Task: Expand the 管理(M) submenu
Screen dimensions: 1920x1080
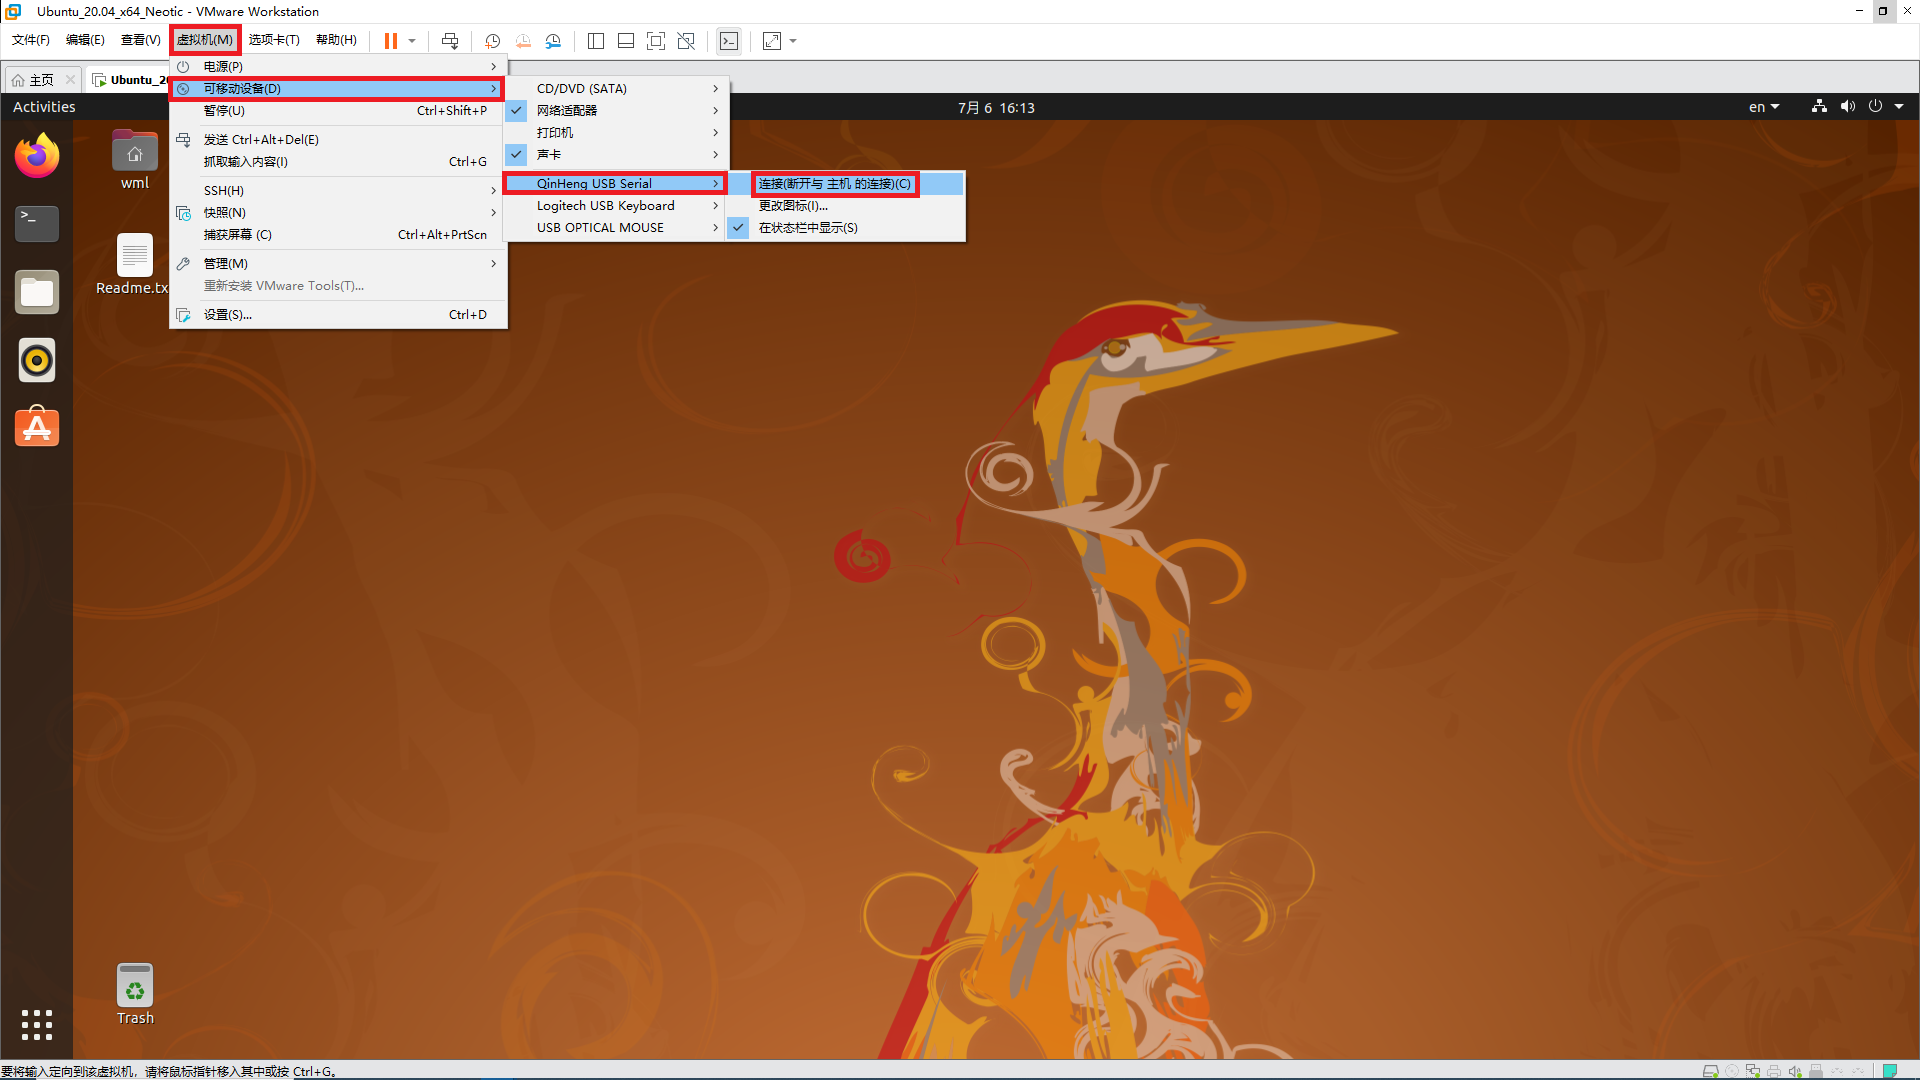Action: pos(338,264)
